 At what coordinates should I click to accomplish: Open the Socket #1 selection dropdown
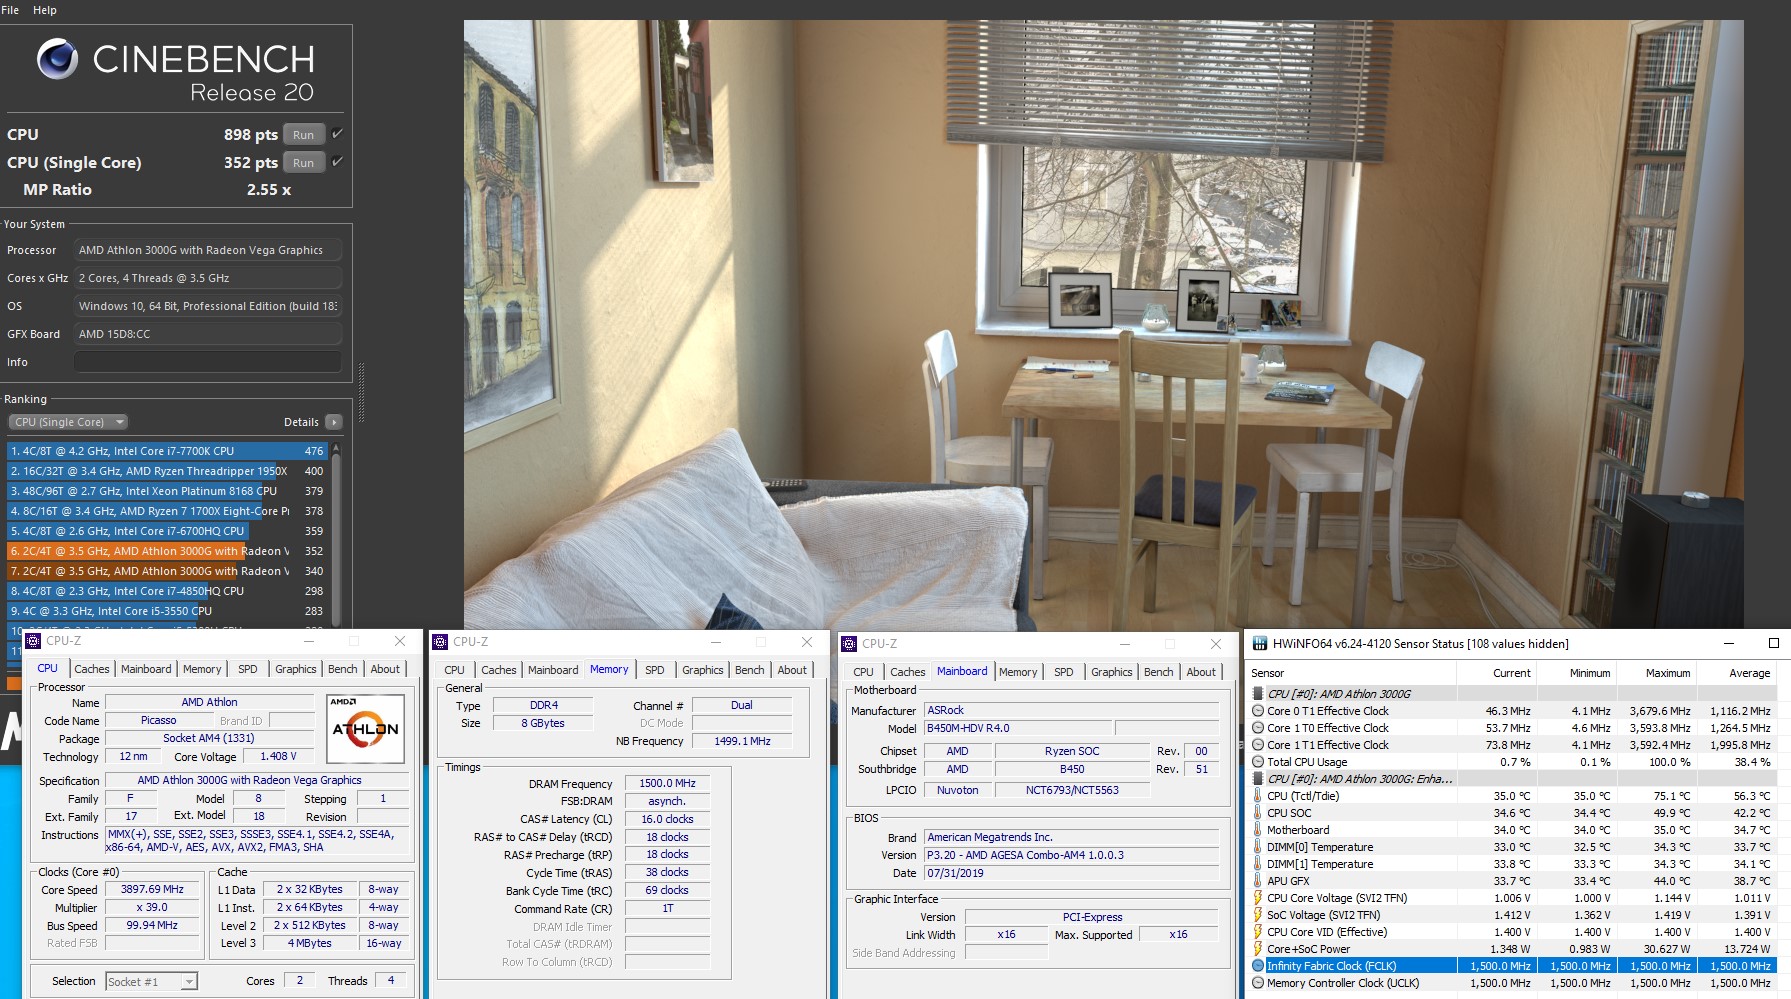(x=152, y=982)
